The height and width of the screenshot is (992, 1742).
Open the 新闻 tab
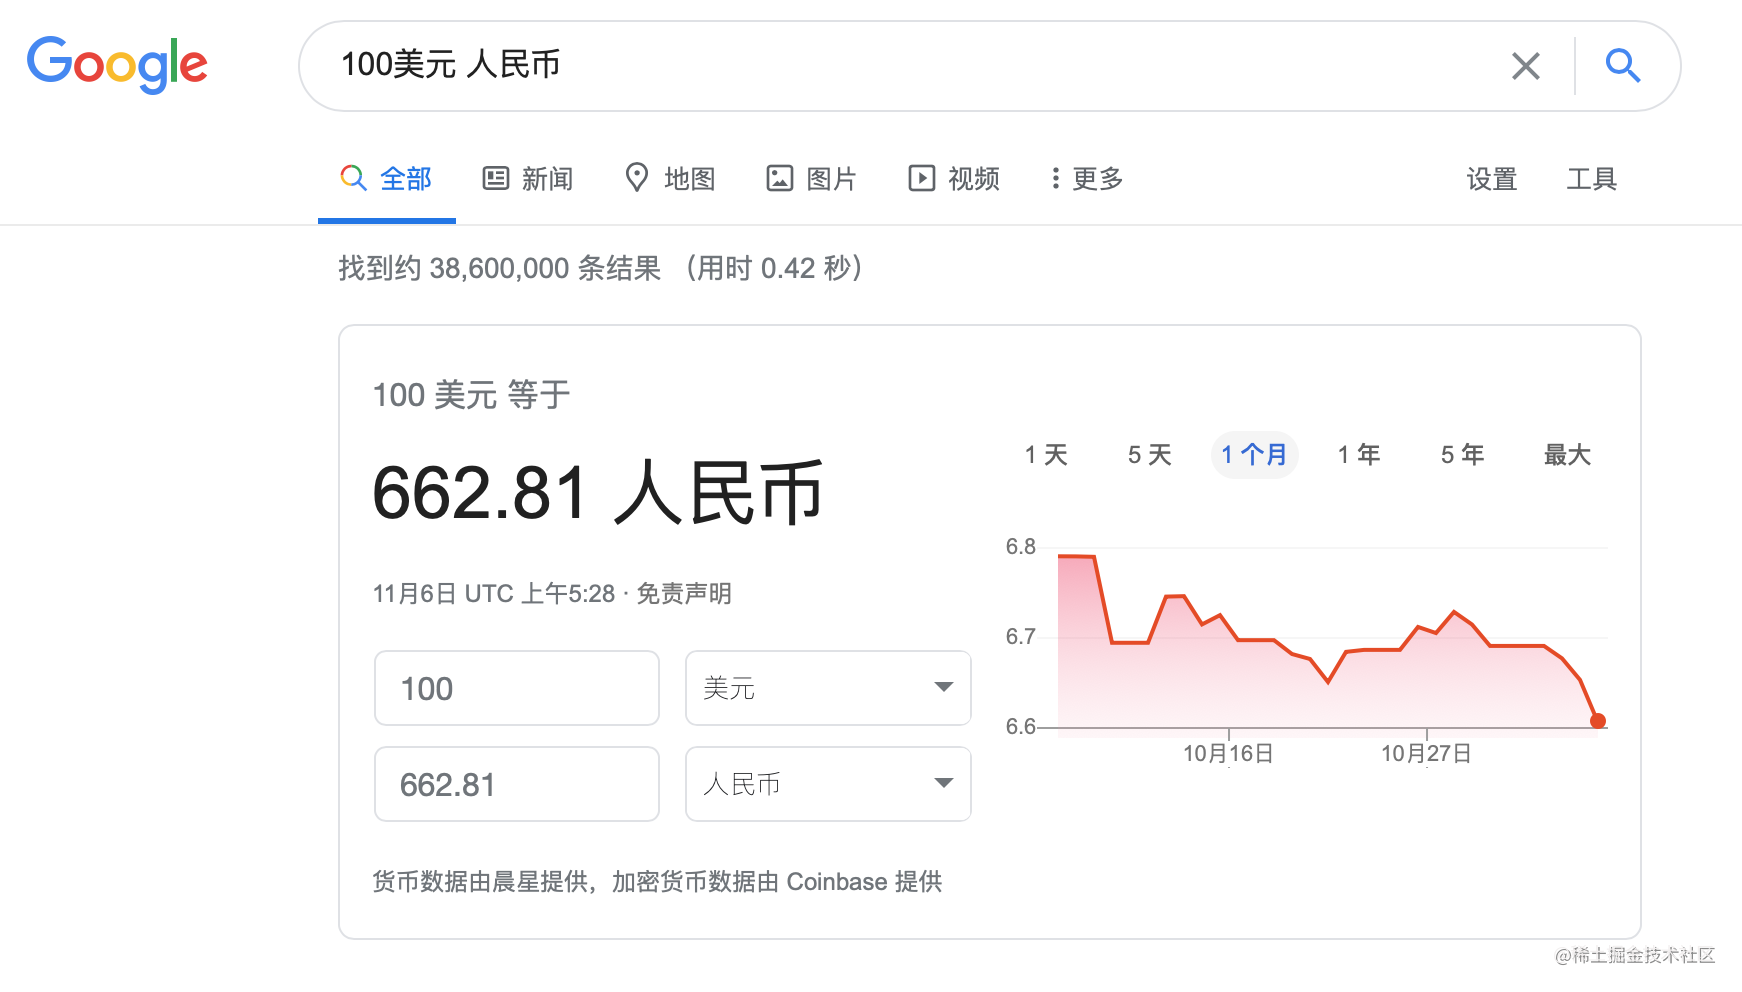[528, 179]
